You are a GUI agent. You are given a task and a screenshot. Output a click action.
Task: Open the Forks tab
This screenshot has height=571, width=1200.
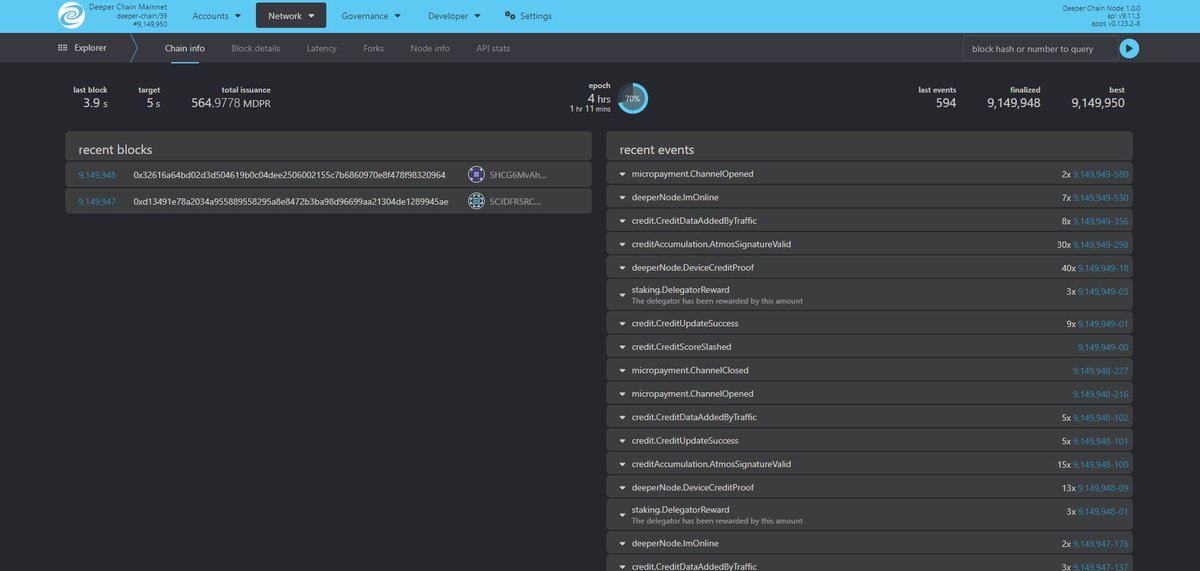point(374,48)
